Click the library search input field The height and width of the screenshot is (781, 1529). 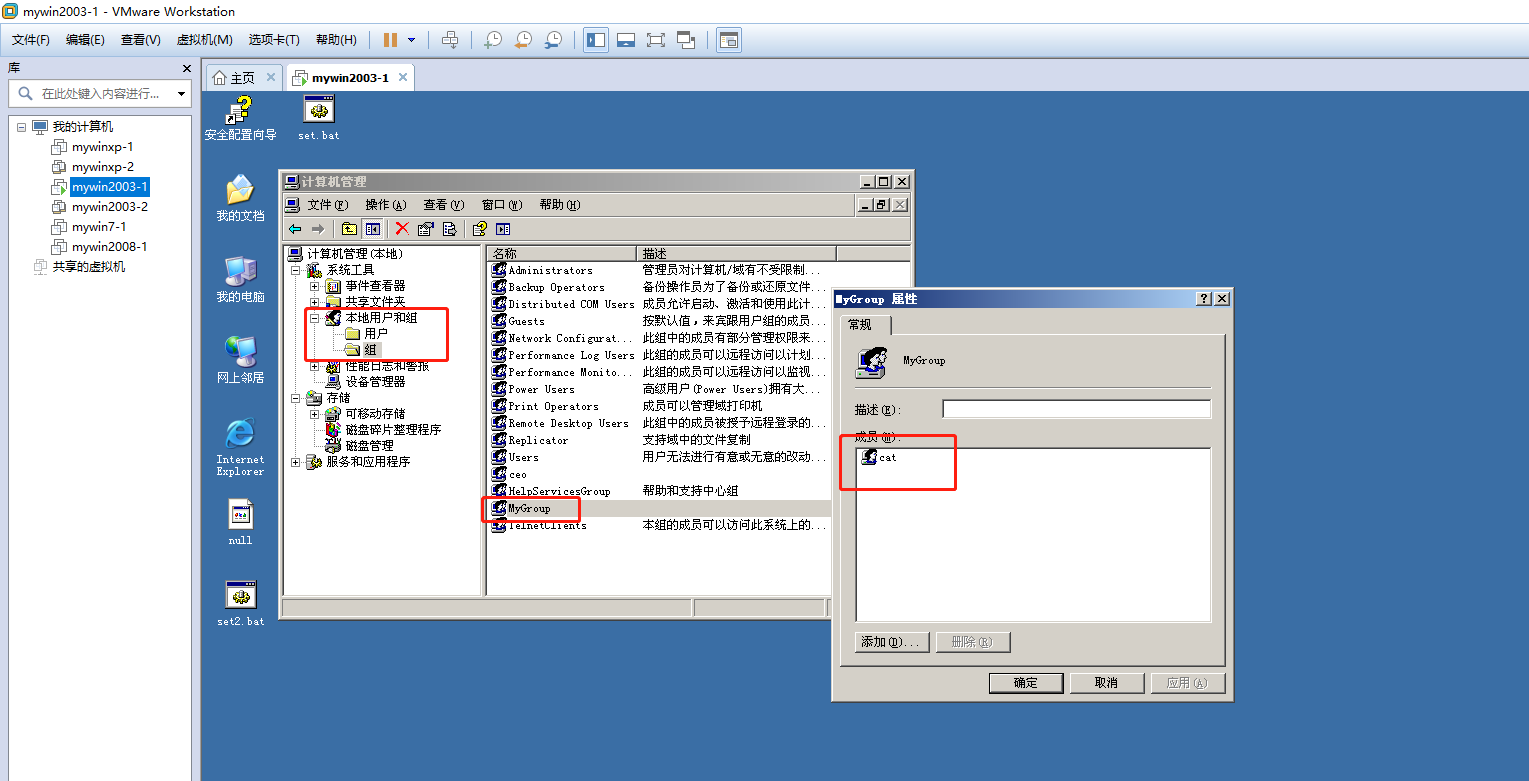98,93
